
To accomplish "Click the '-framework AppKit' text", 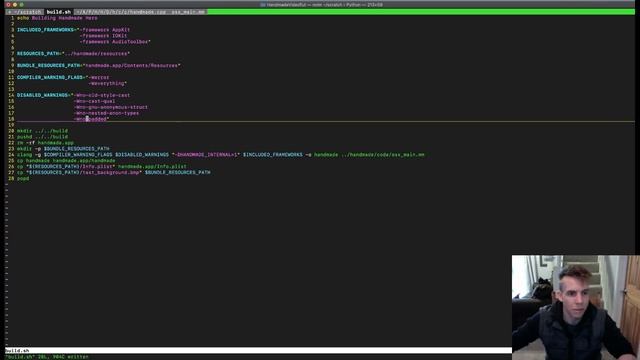I will tap(105, 30).
